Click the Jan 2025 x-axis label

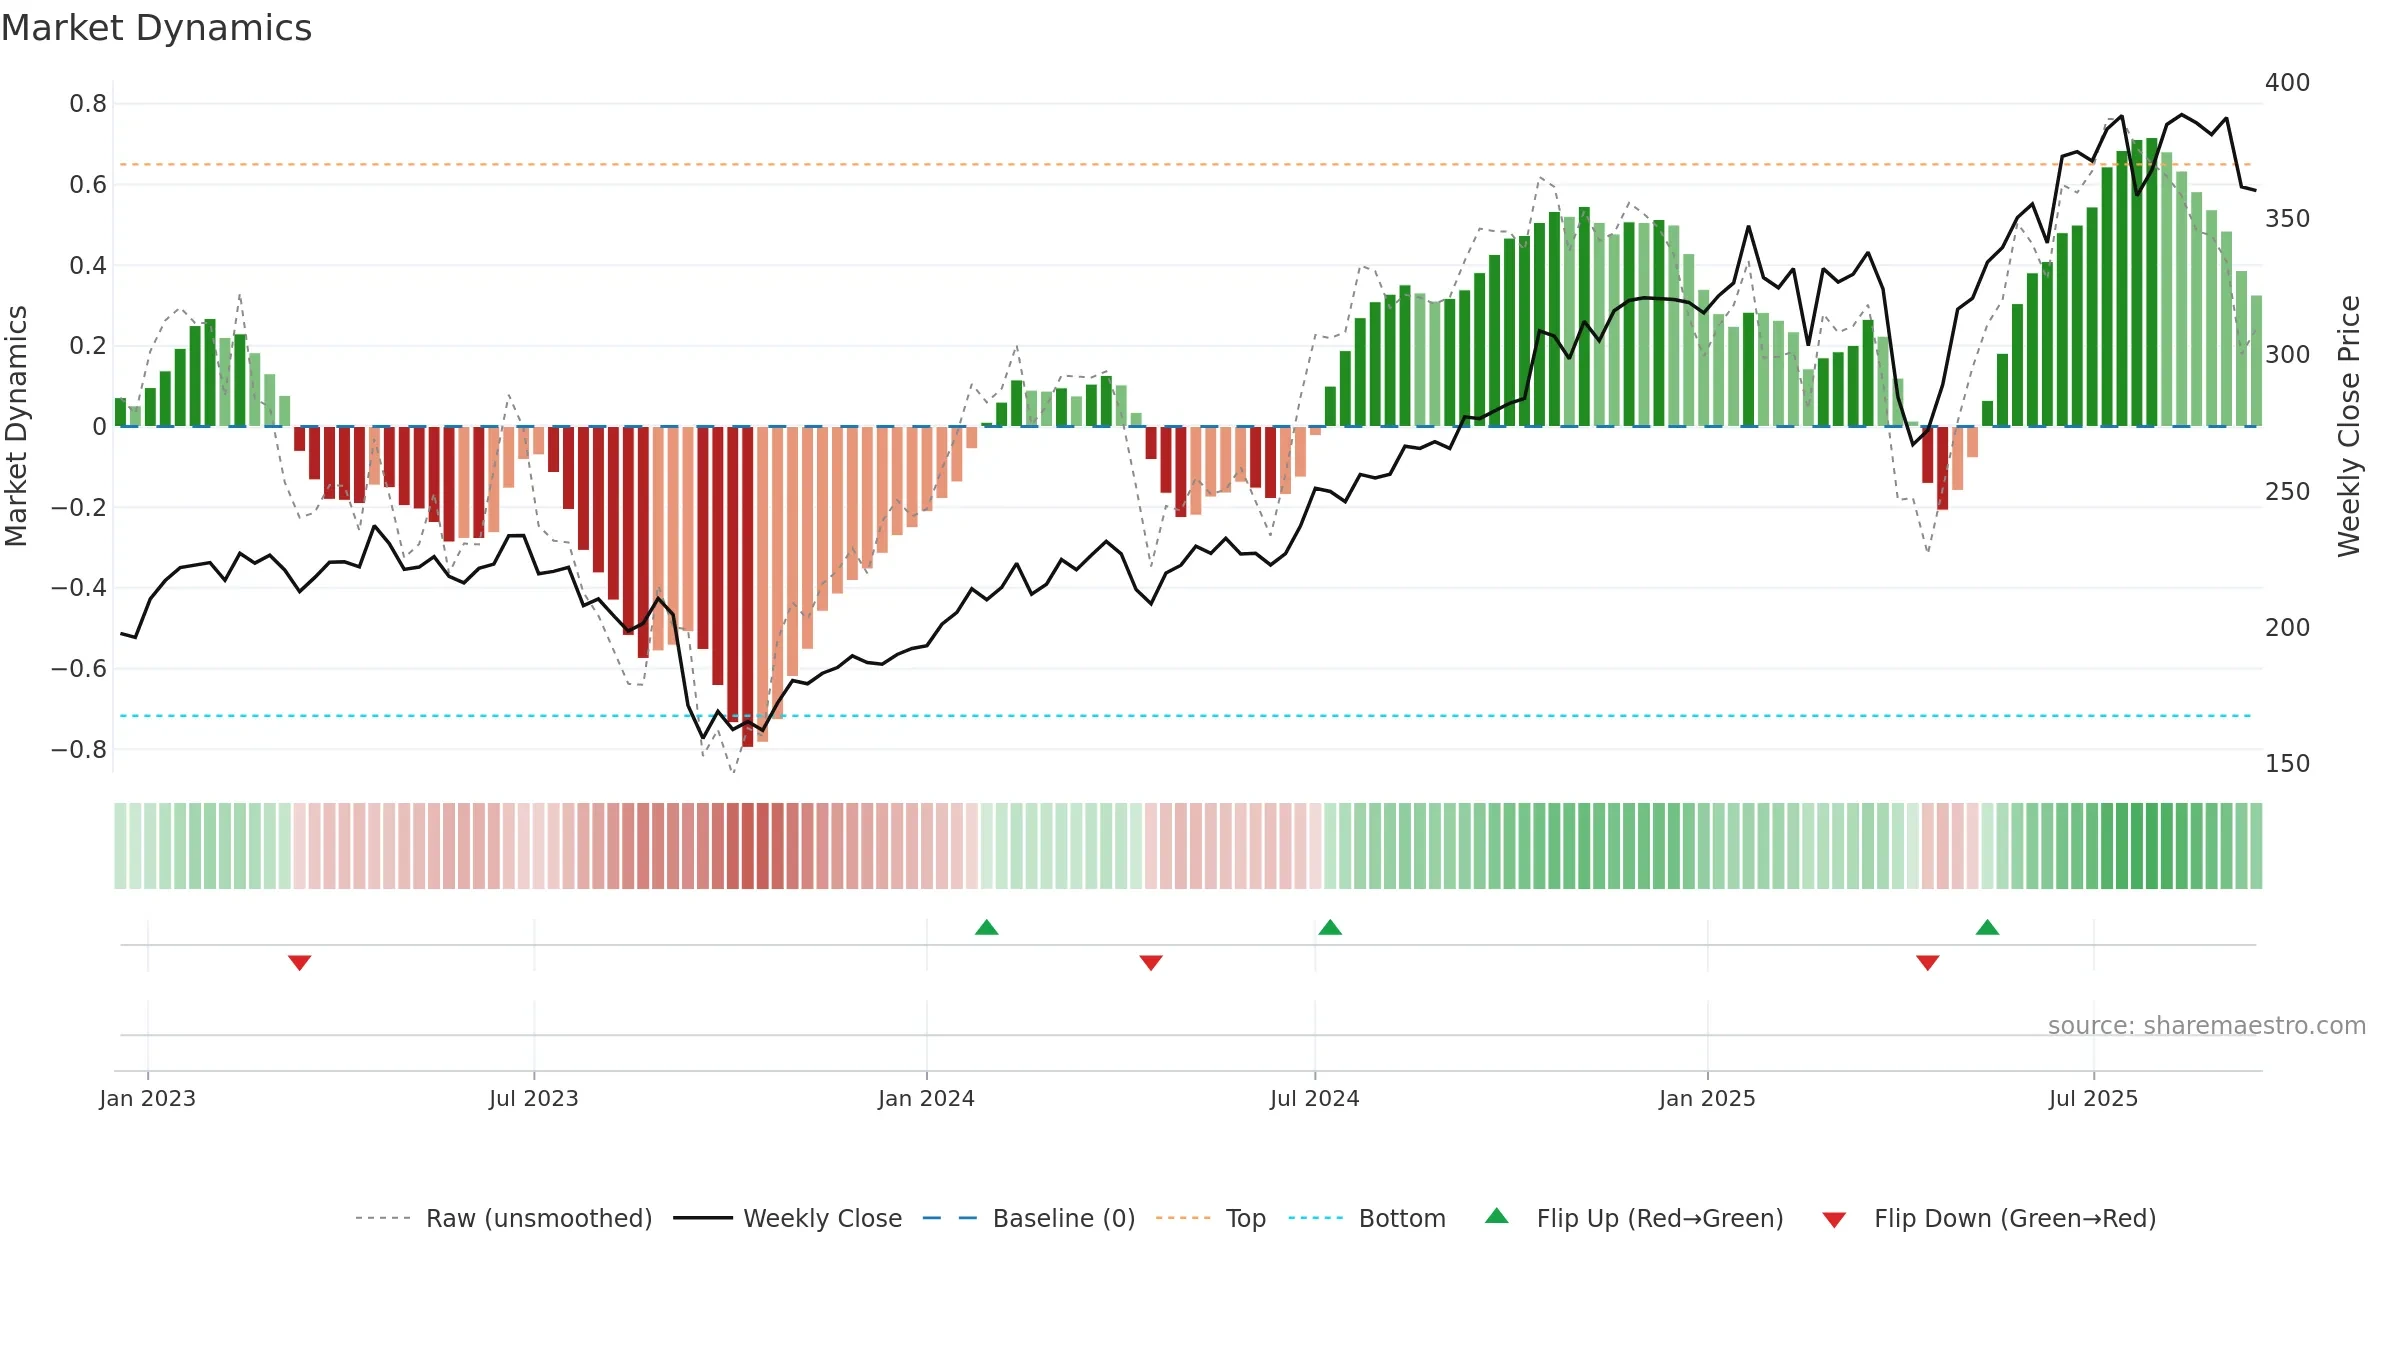pyautogui.click(x=1708, y=1098)
